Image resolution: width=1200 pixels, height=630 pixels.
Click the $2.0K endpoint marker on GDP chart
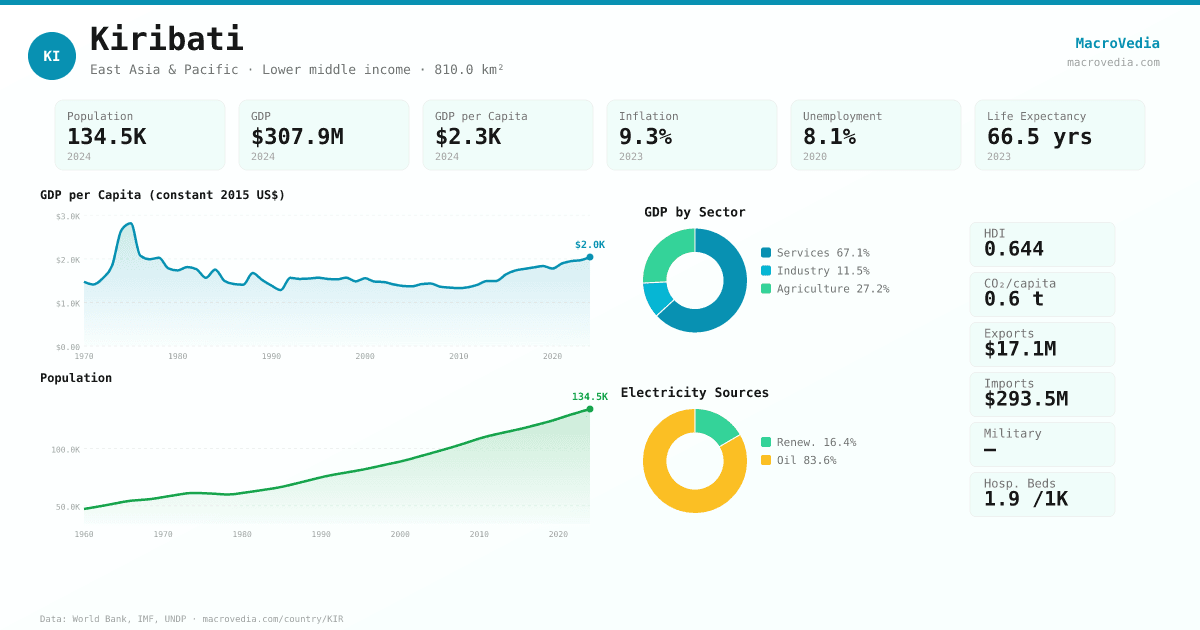coord(590,257)
